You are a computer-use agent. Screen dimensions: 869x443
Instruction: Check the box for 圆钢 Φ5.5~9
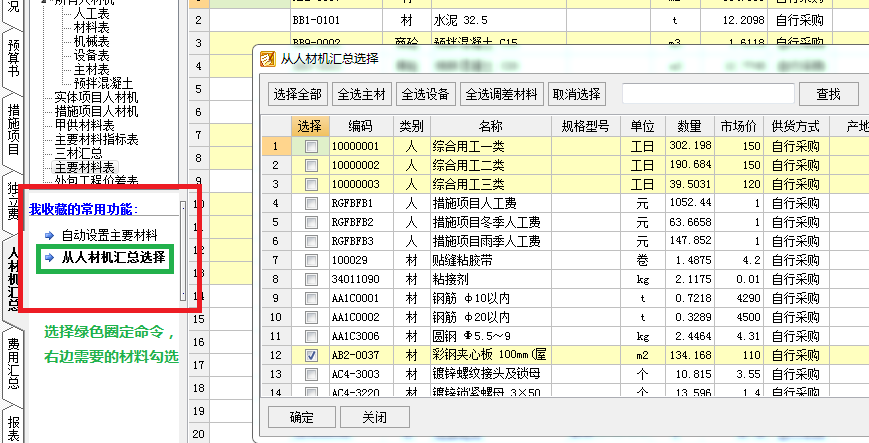[311, 337]
